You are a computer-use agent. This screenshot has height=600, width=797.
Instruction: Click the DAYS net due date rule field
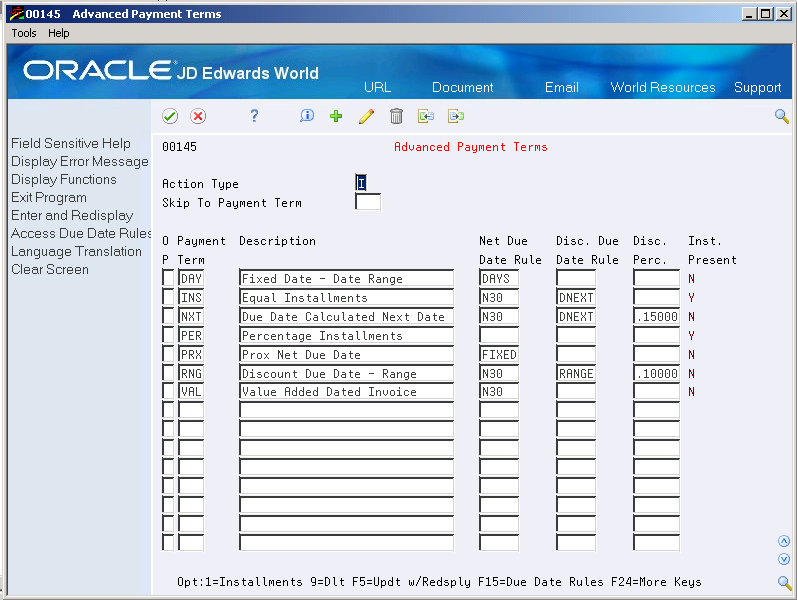tap(499, 278)
